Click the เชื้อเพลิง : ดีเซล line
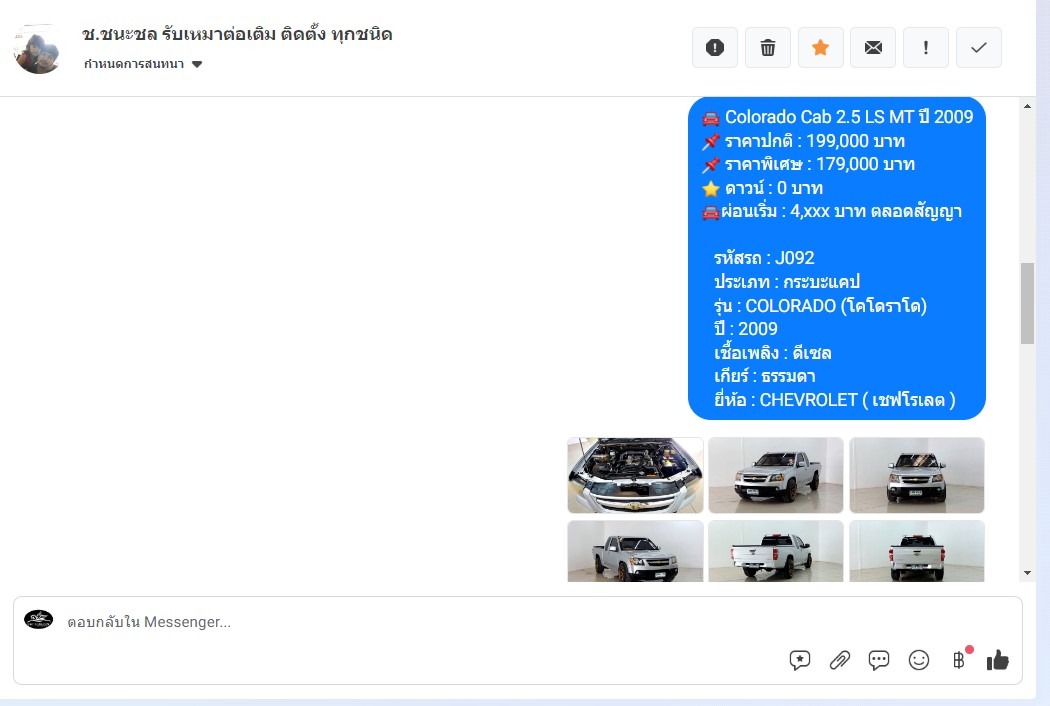This screenshot has height=706, width=1050. click(x=772, y=353)
